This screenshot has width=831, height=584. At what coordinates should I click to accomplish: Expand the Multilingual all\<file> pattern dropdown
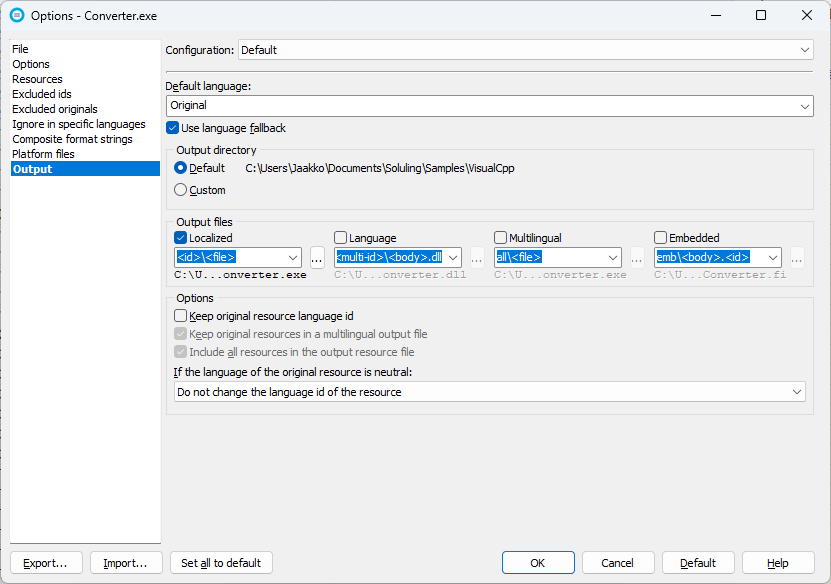tap(613, 258)
